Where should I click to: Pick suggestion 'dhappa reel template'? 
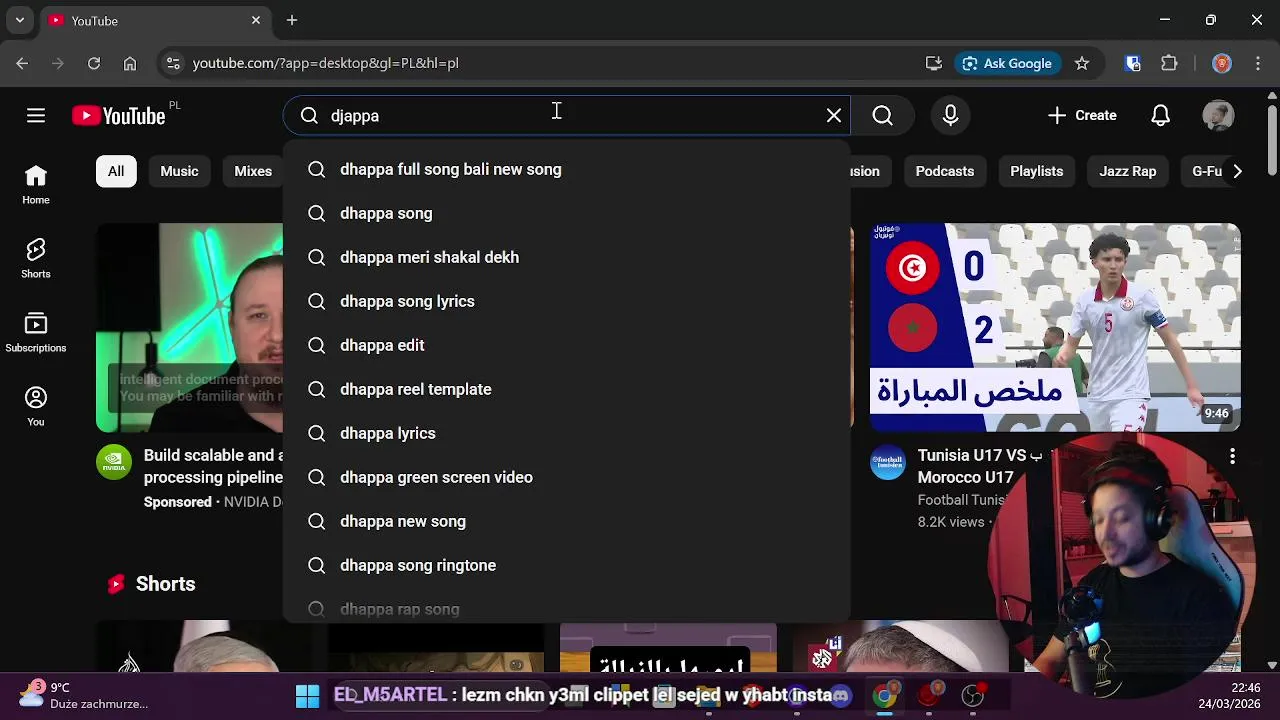coord(566,389)
